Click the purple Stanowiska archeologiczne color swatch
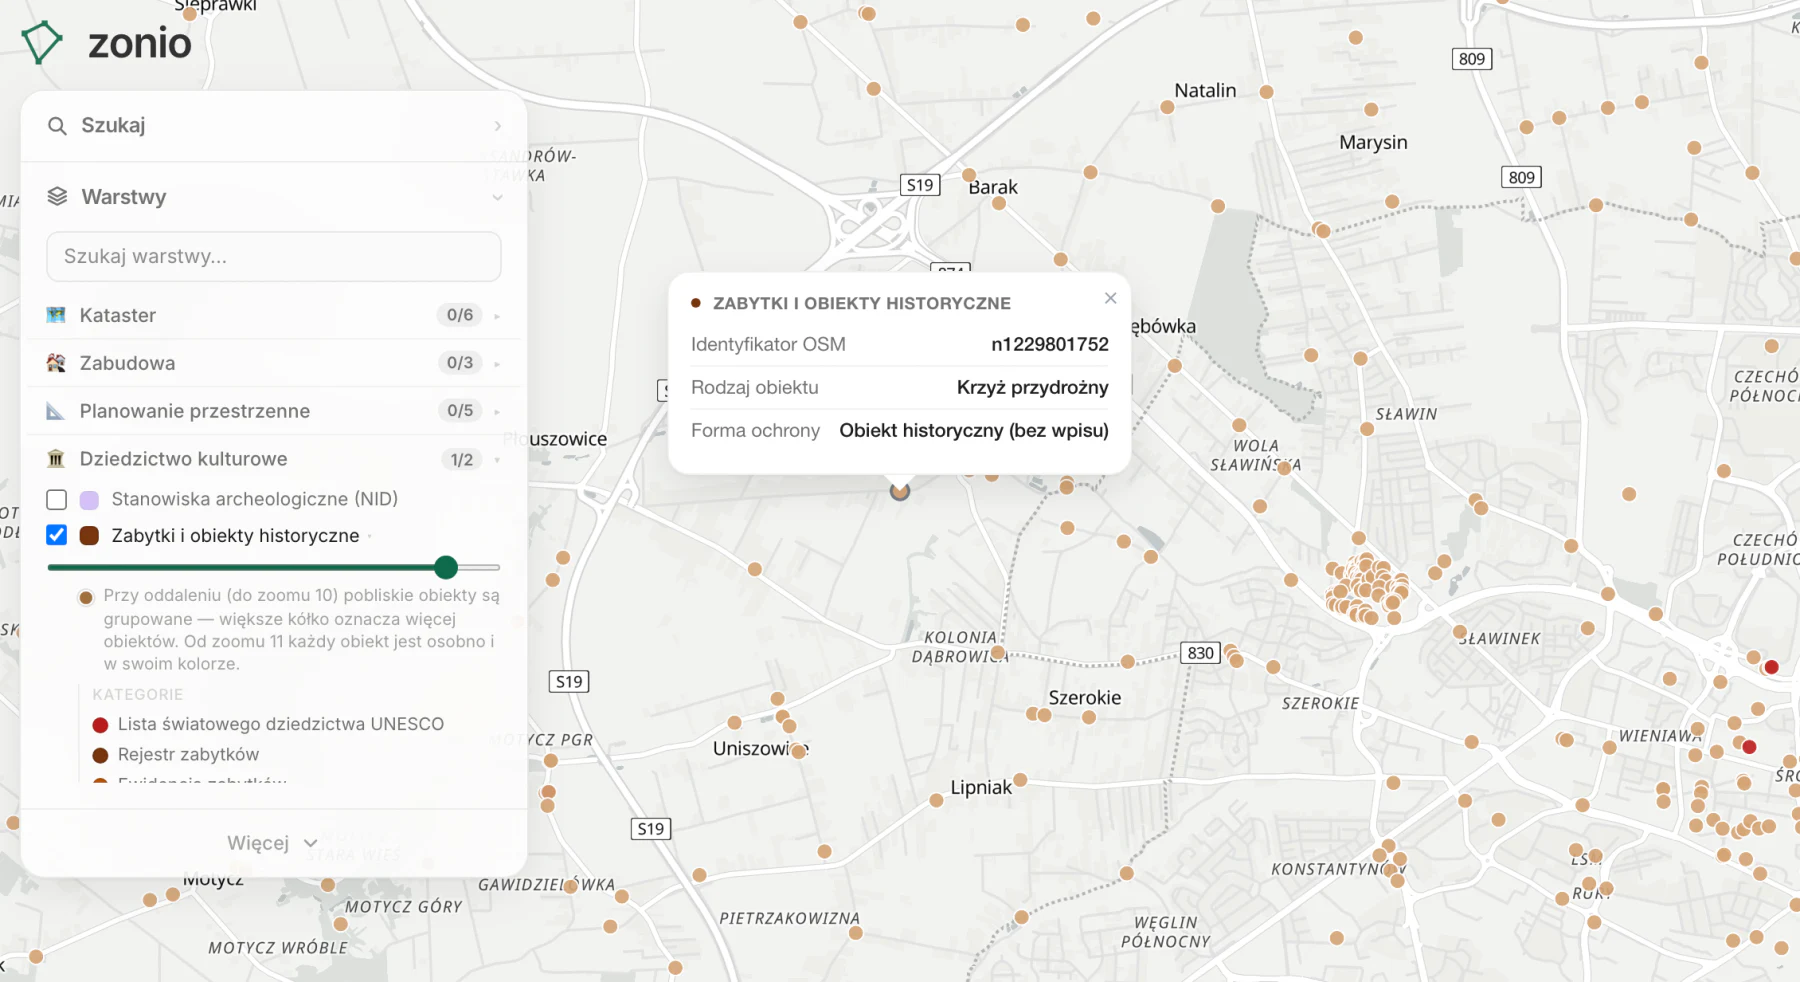1800x982 pixels. point(89,499)
